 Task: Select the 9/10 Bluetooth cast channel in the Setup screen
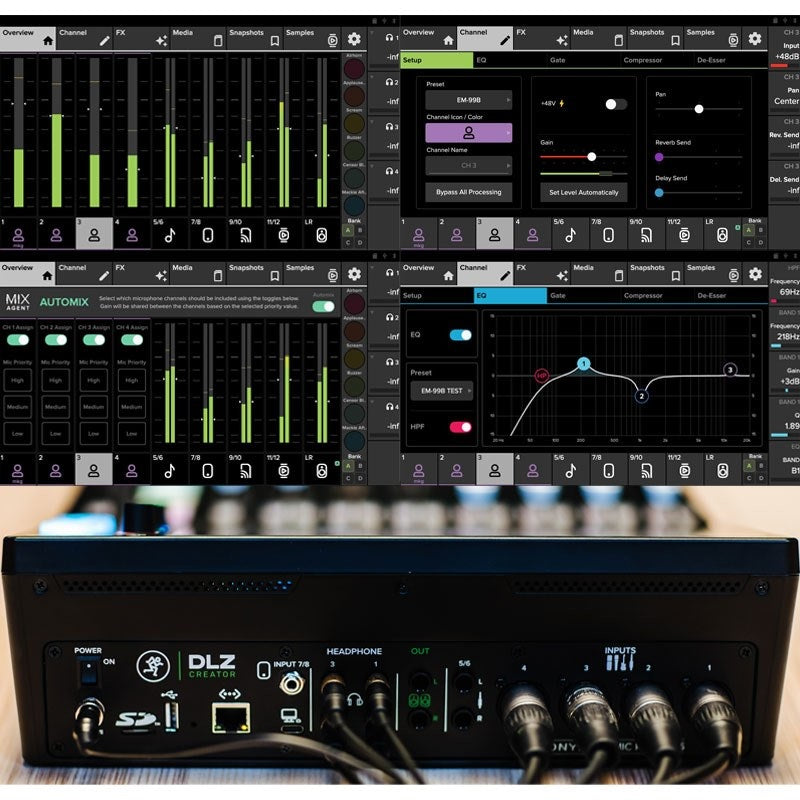[635, 236]
